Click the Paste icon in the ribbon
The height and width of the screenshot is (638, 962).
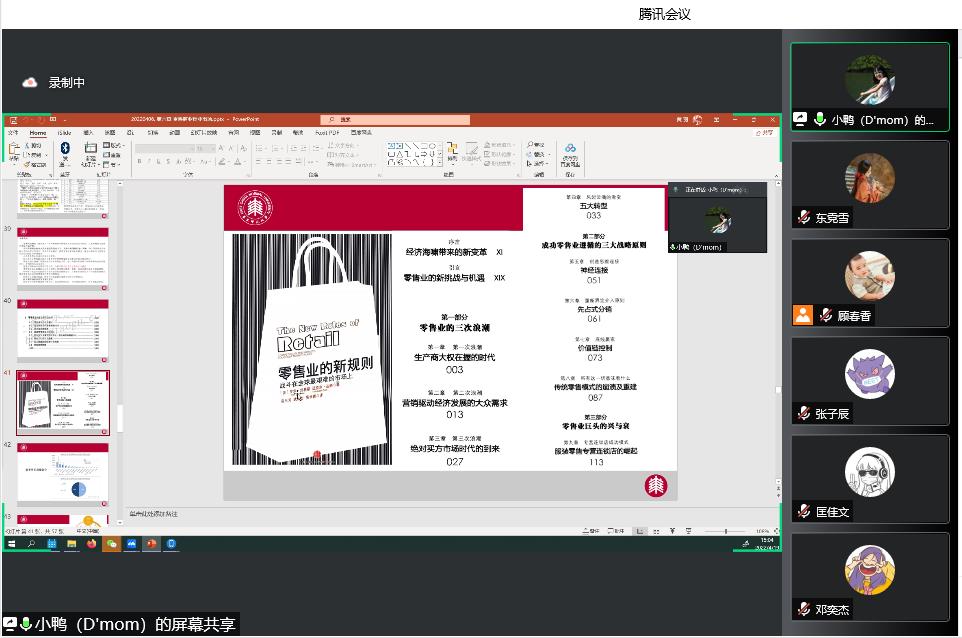click(x=14, y=150)
